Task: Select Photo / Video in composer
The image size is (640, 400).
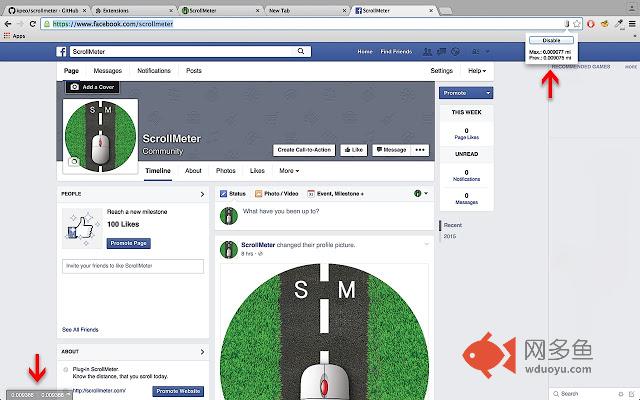Action: click(x=277, y=193)
